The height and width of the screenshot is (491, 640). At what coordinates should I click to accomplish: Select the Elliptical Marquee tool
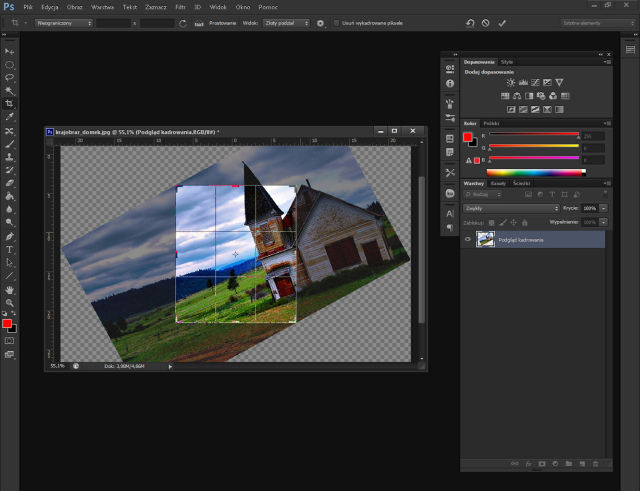tap(9, 65)
